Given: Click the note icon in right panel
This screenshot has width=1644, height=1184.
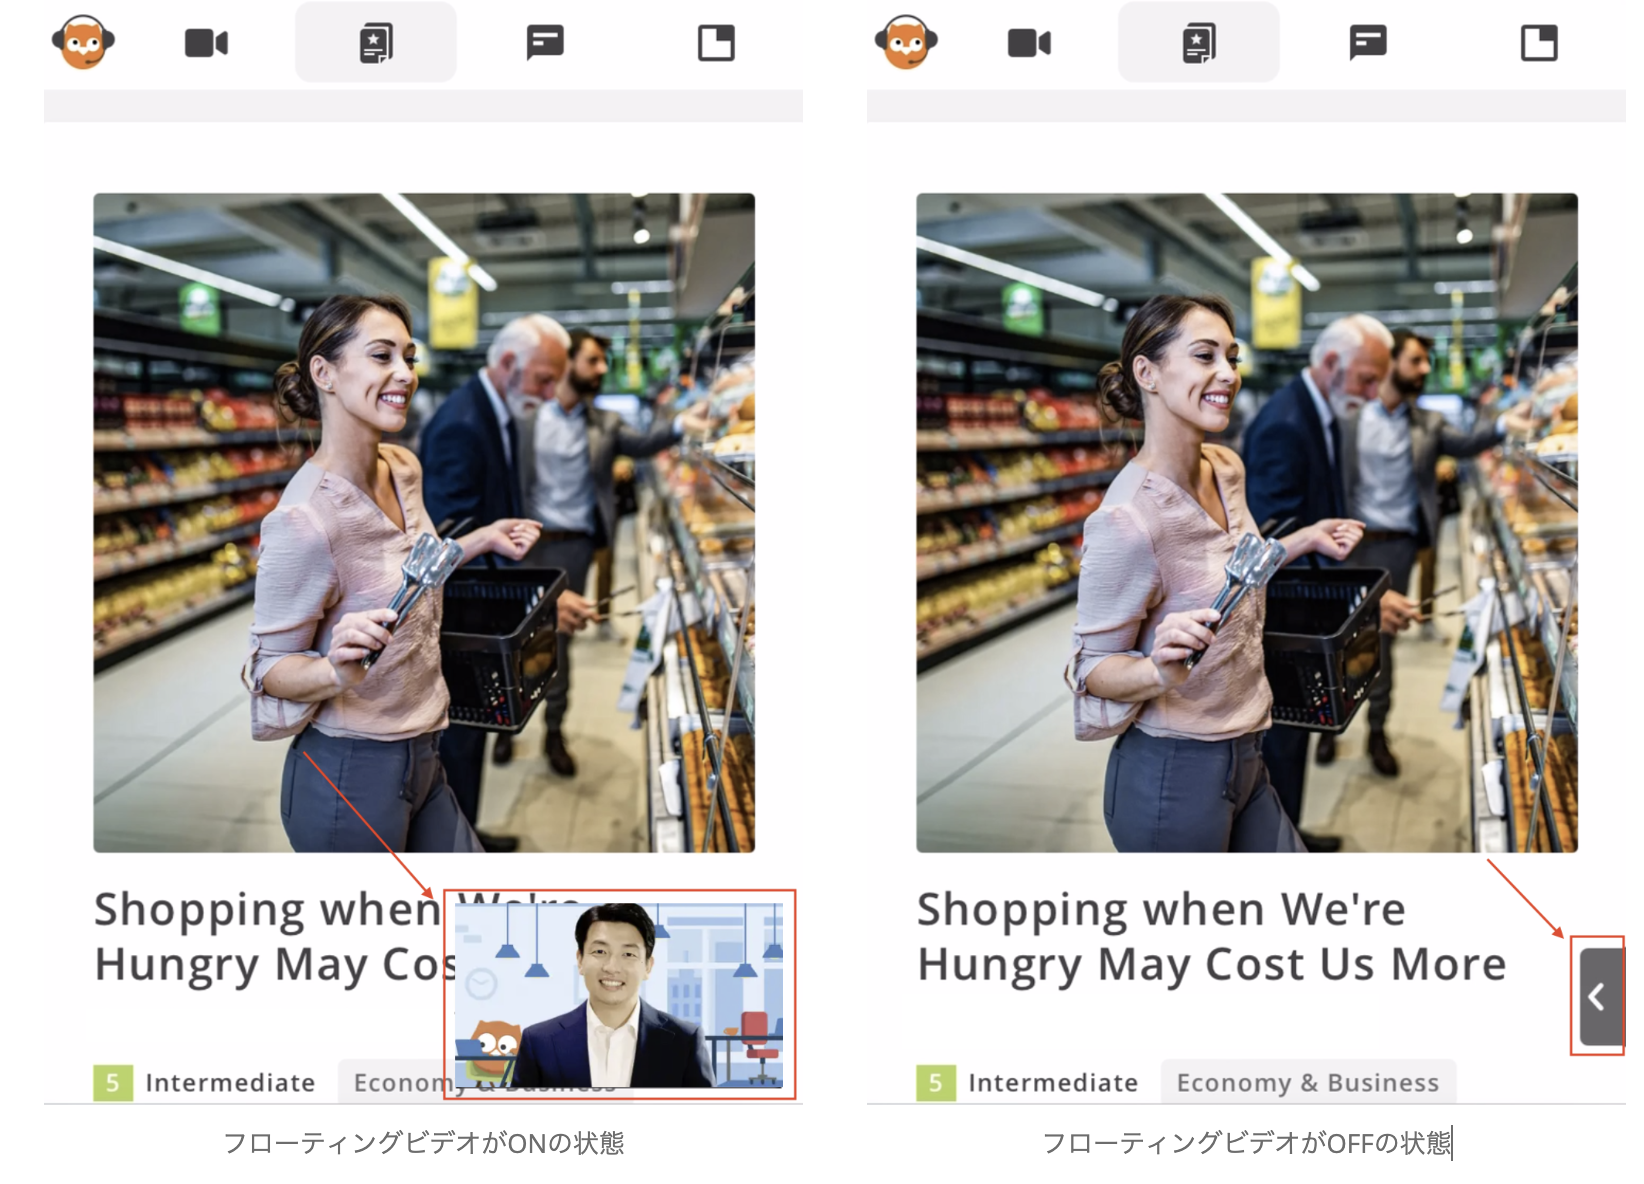Looking at the screenshot, I should [1539, 43].
